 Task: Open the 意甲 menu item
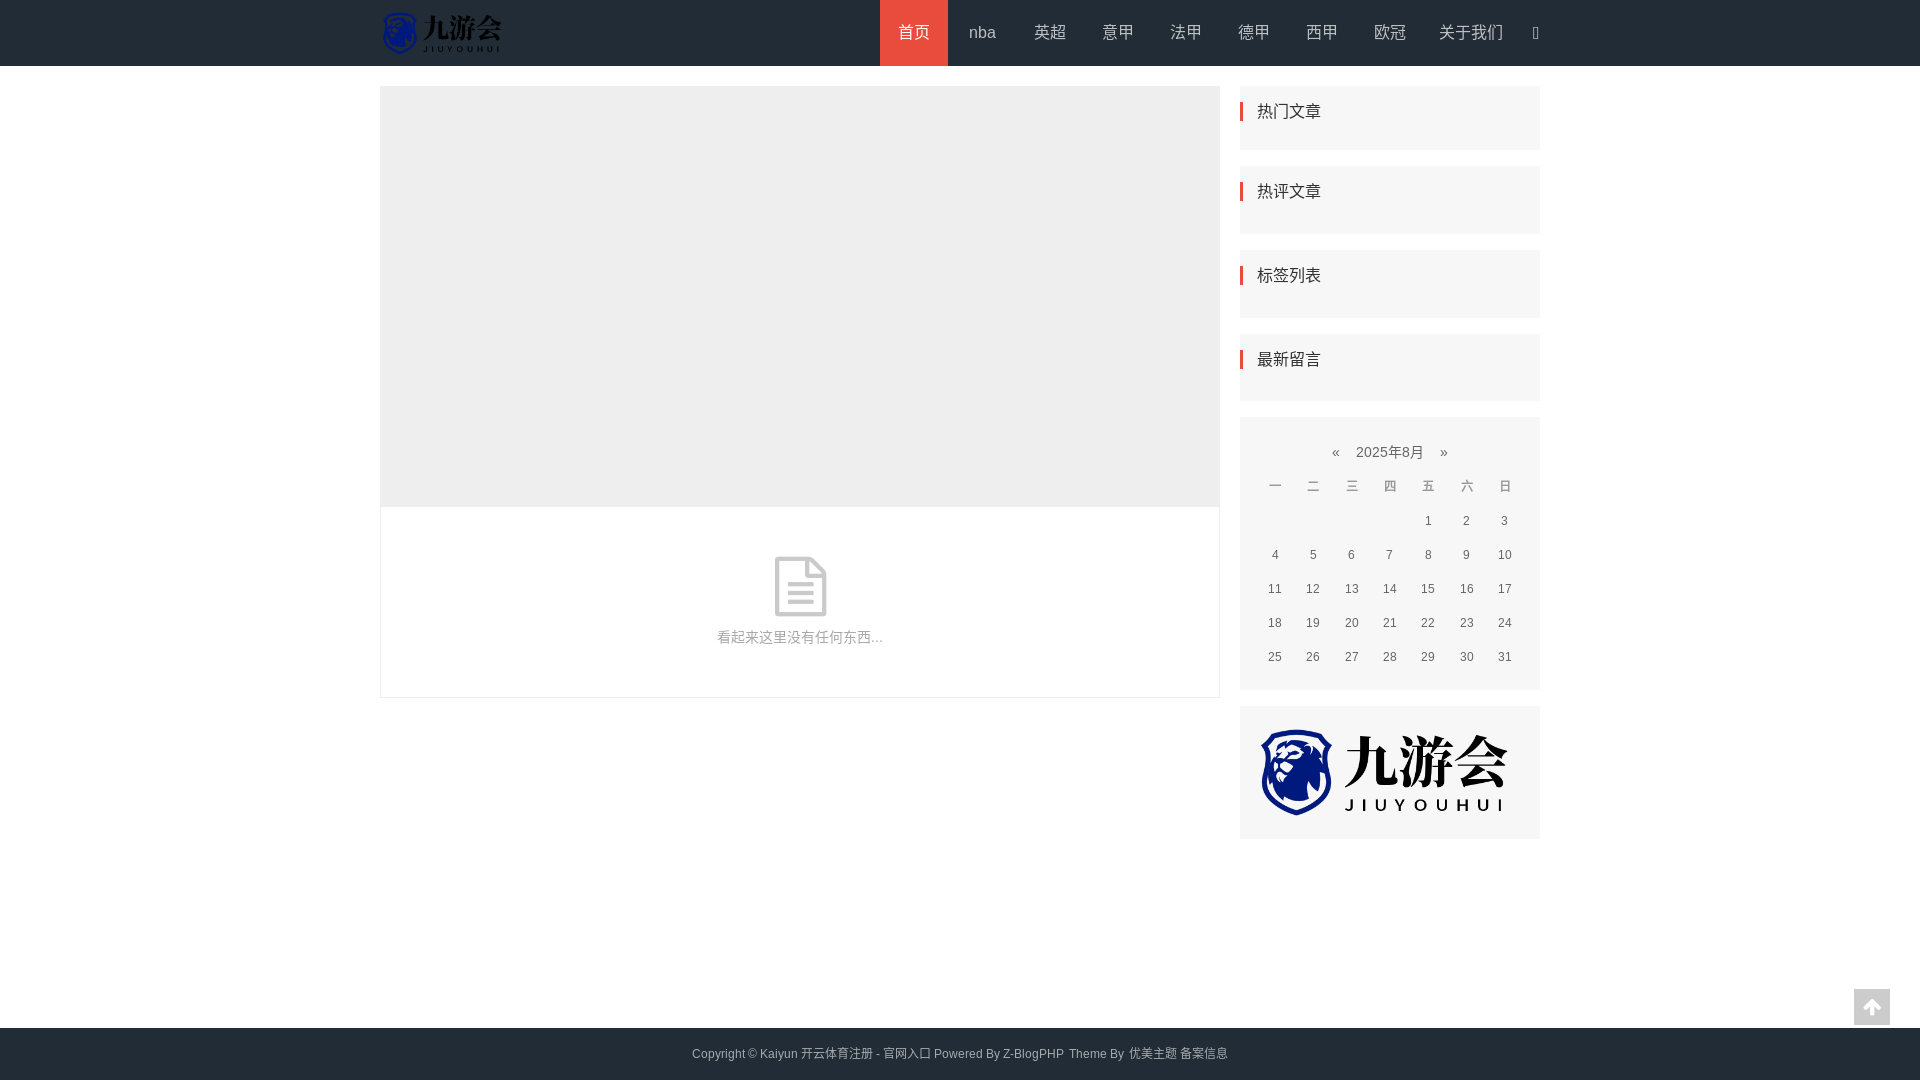[x=1118, y=33]
